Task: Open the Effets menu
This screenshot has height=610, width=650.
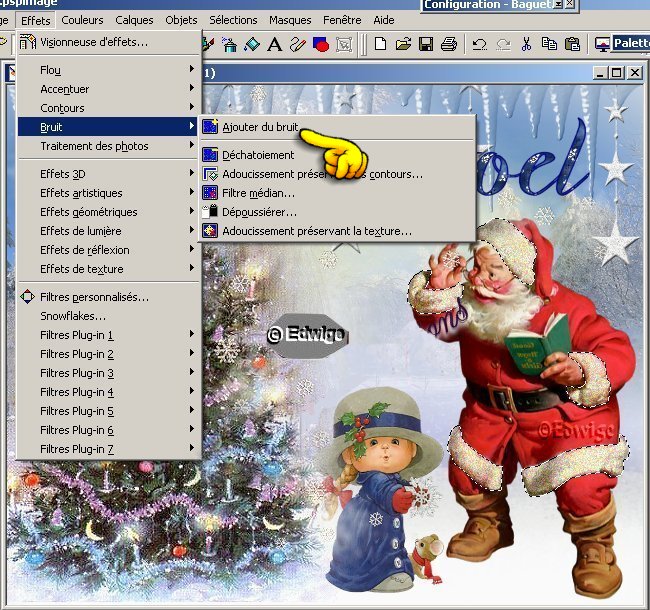Action: [x=36, y=20]
